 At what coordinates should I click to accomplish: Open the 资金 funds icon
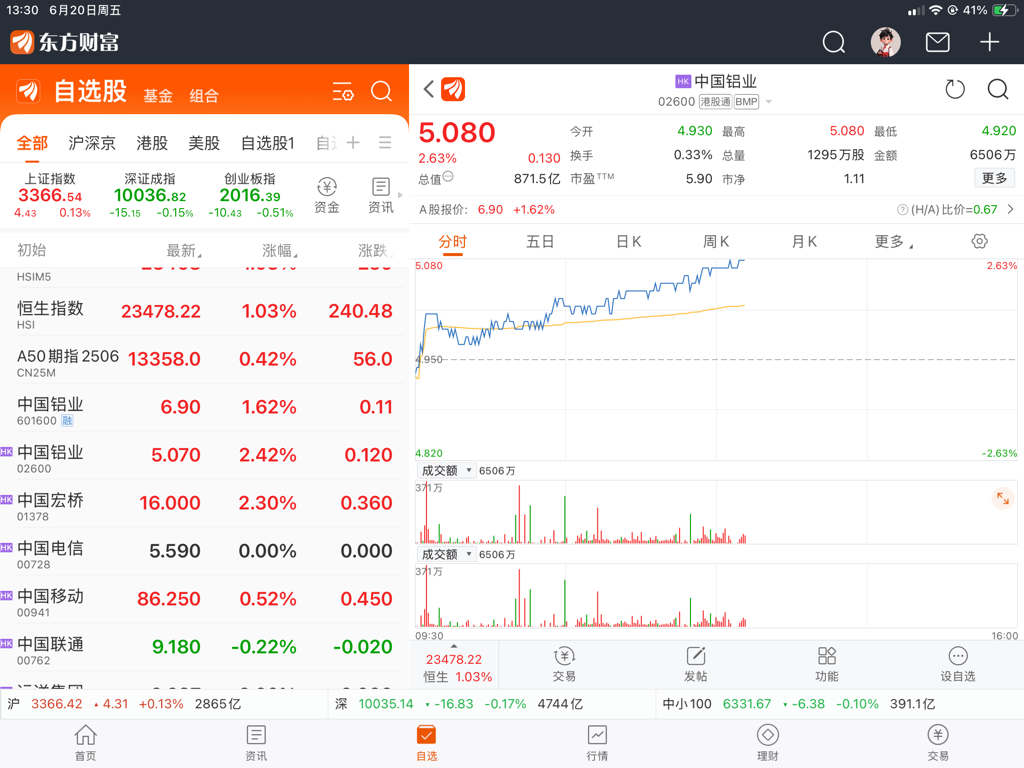(327, 196)
